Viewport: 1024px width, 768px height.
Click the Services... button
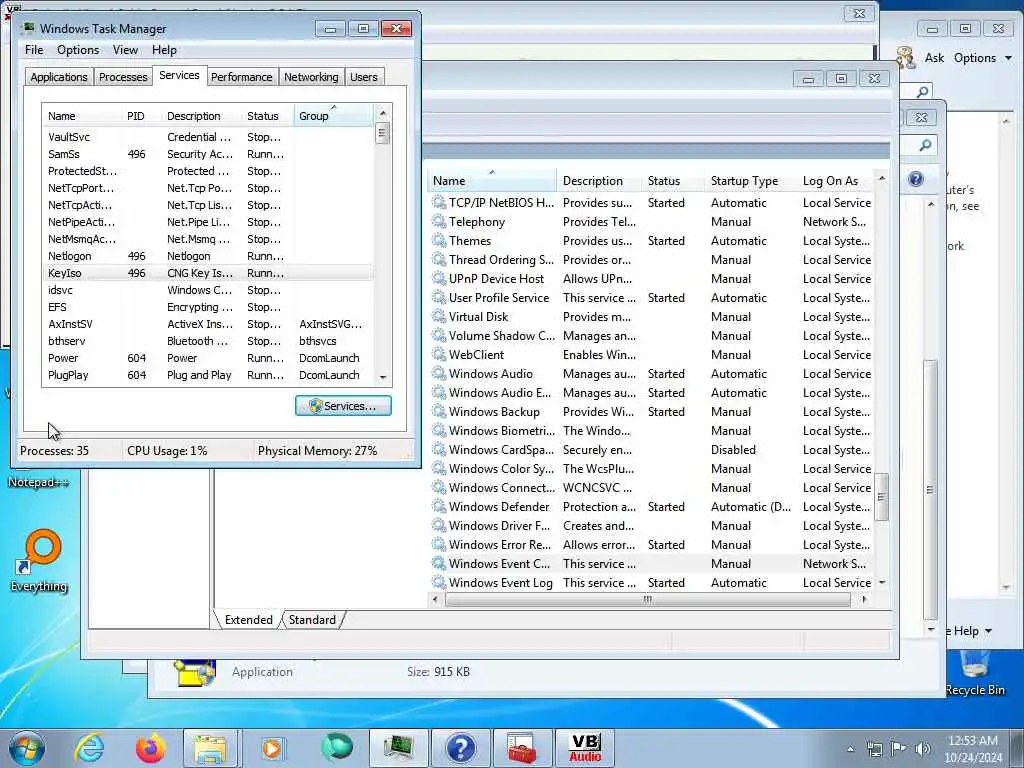coord(344,406)
